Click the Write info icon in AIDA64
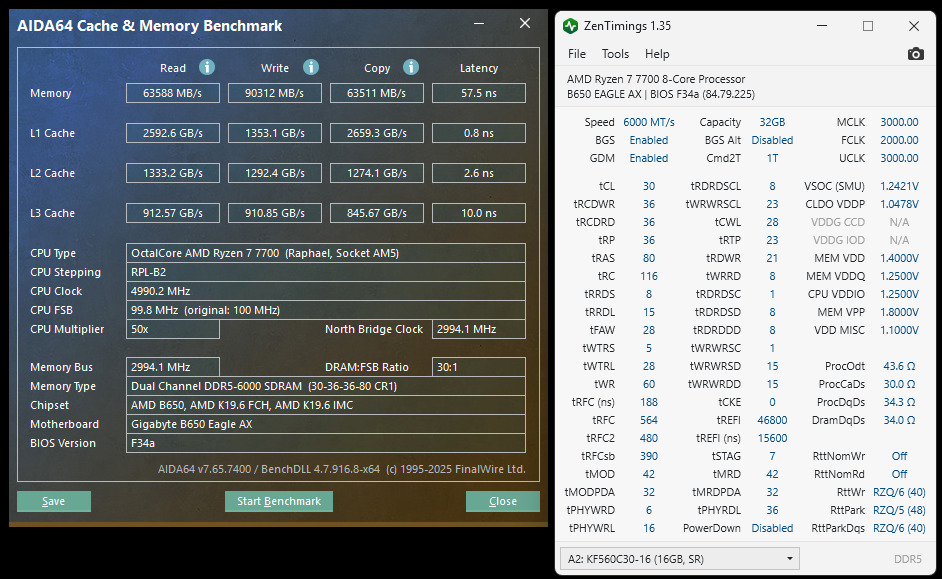This screenshot has height=579, width=942. pos(311,67)
